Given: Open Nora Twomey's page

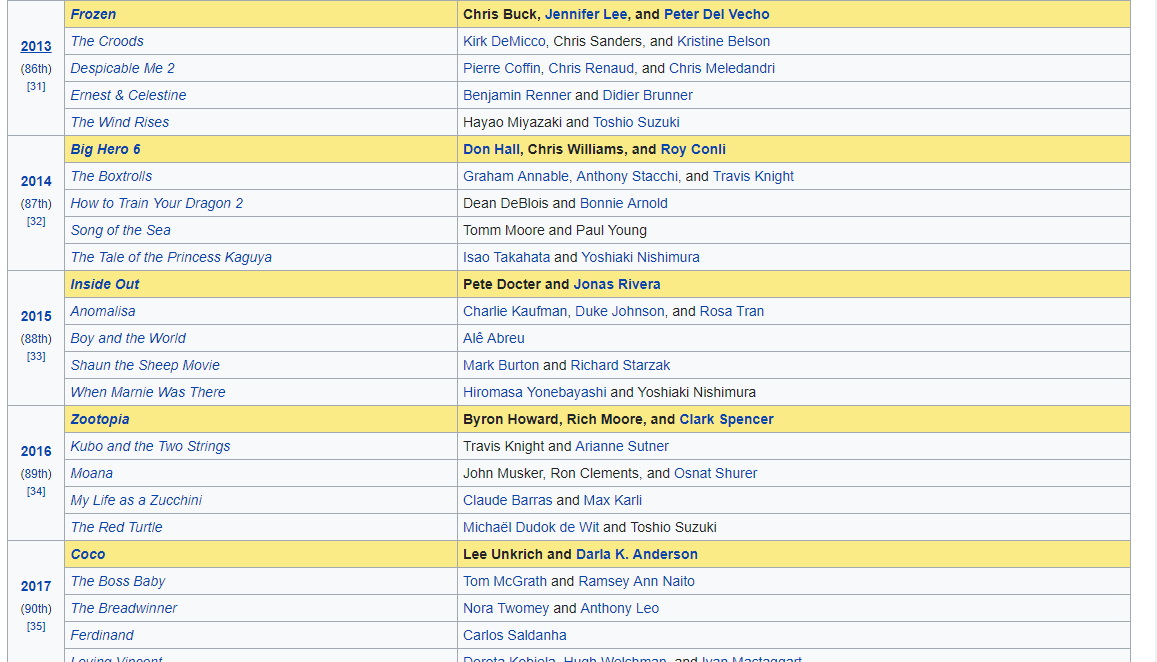Looking at the screenshot, I should pos(506,608).
